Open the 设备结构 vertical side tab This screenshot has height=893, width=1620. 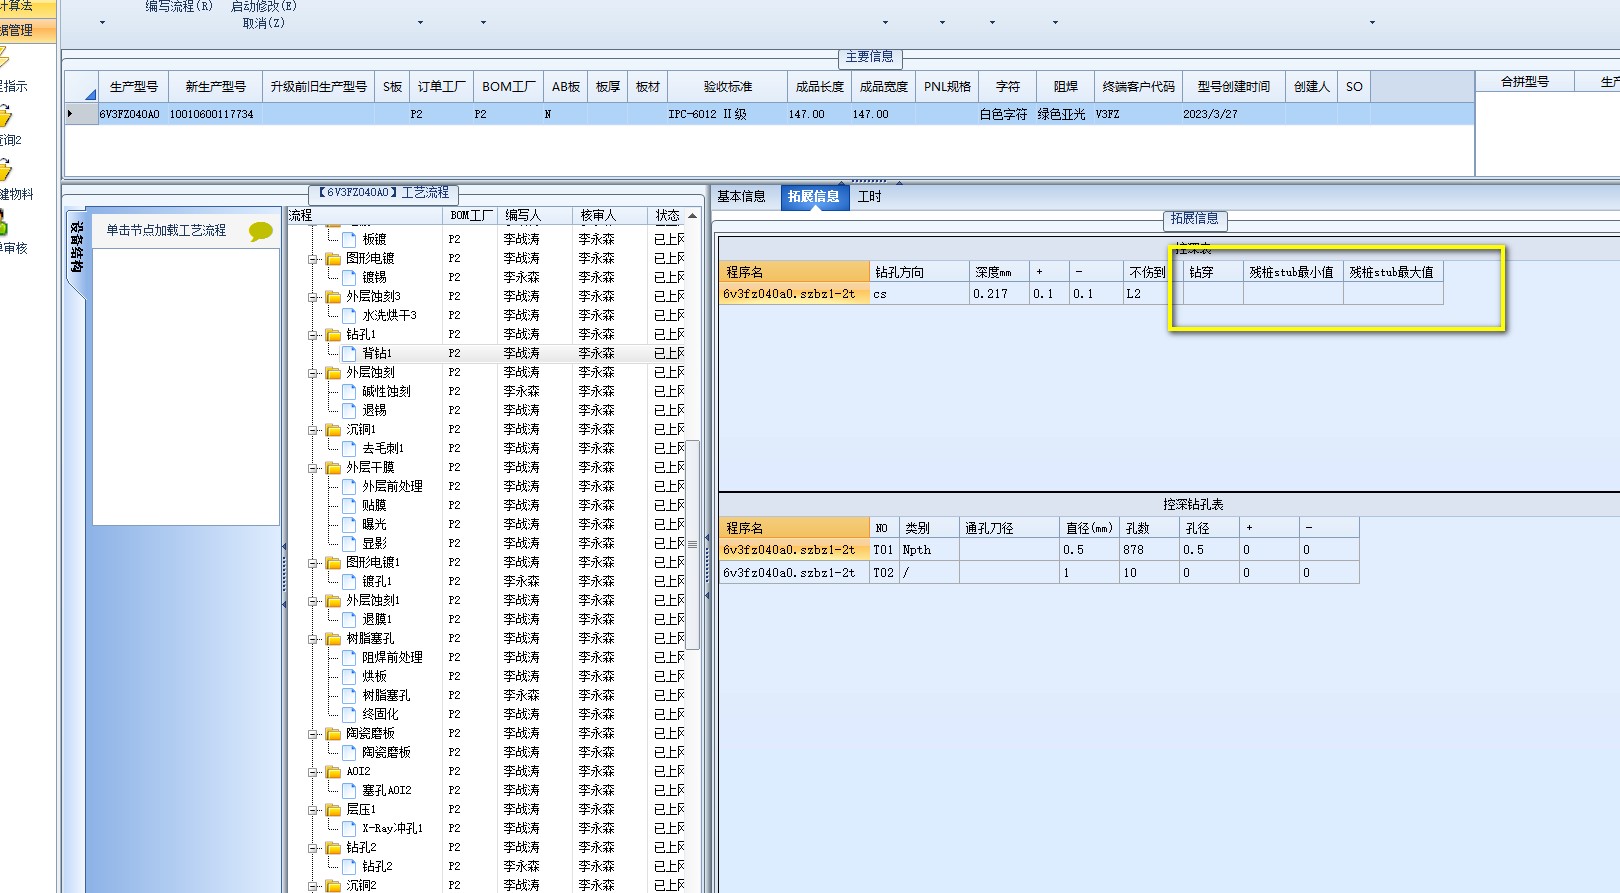[x=77, y=248]
